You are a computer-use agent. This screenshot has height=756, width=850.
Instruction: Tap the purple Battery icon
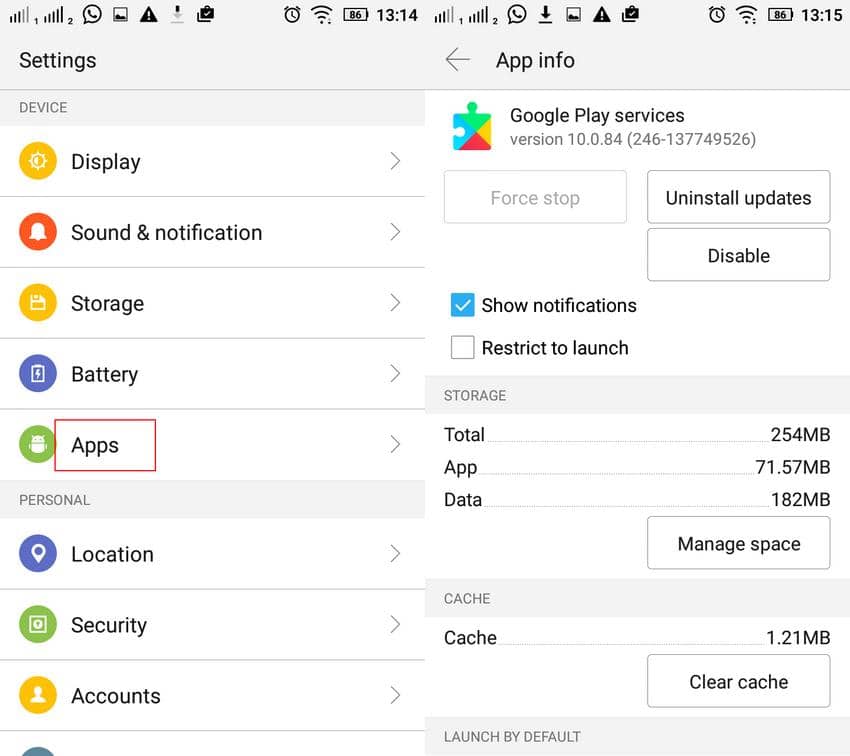coord(37,374)
